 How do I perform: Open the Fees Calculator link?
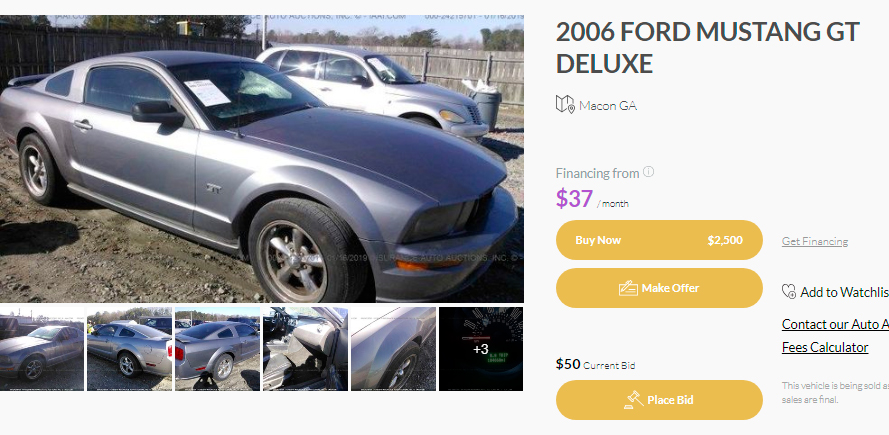tap(825, 347)
